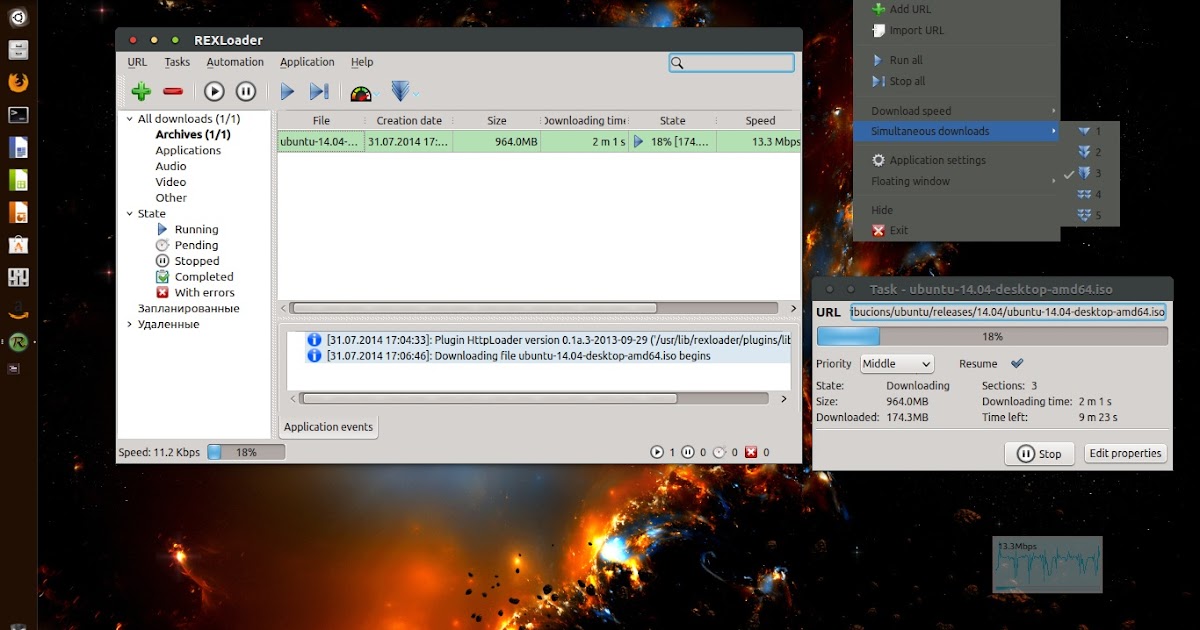Click Edit properties button
This screenshot has height=630, width=1200.
point(1125,453)
